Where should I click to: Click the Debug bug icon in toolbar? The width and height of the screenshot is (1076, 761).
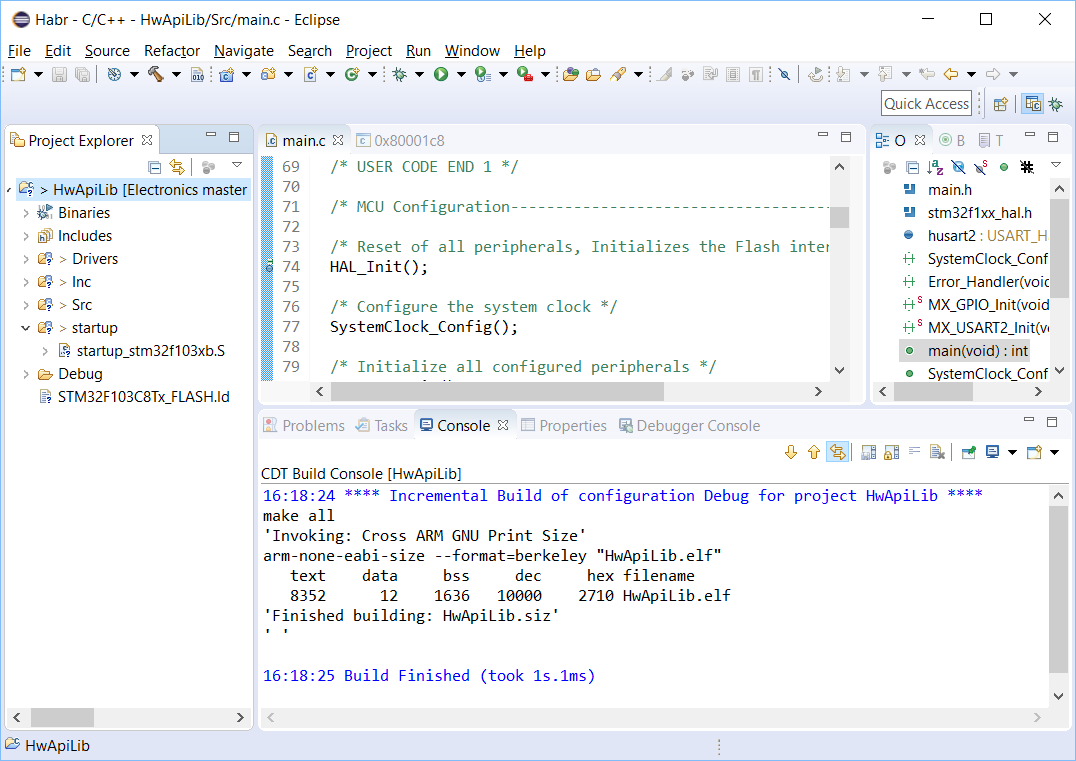click(399, 74)
